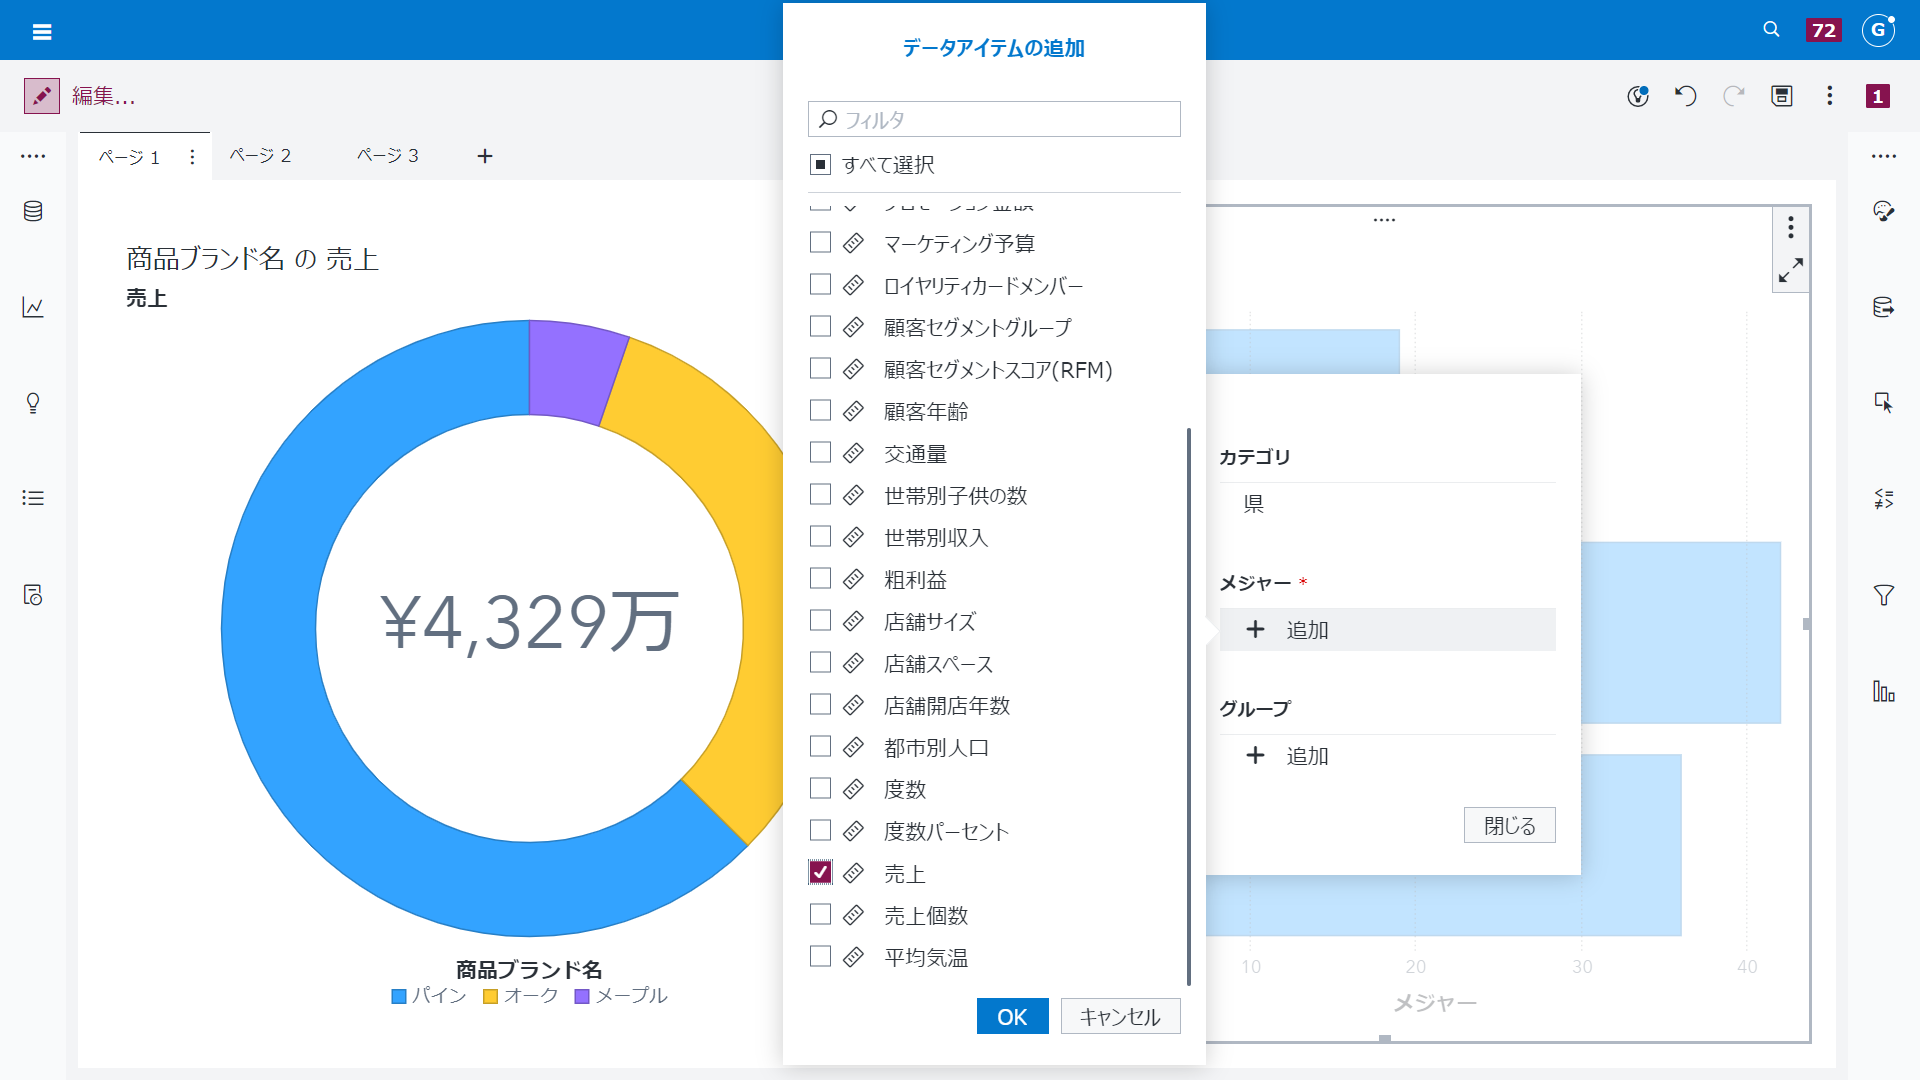Open the Filters funnel icon
The width and height of the screenshot is (1920, 1080).
click(1884, 595)
